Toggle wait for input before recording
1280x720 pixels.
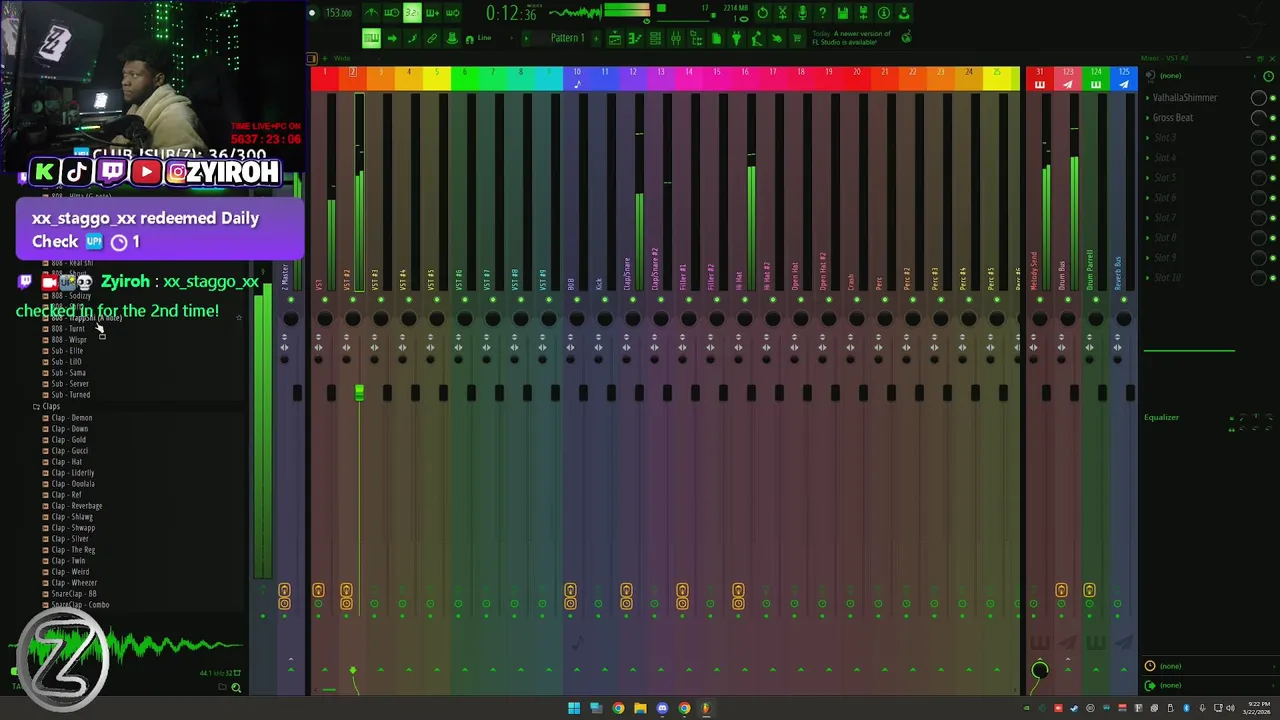pos(392,13)
